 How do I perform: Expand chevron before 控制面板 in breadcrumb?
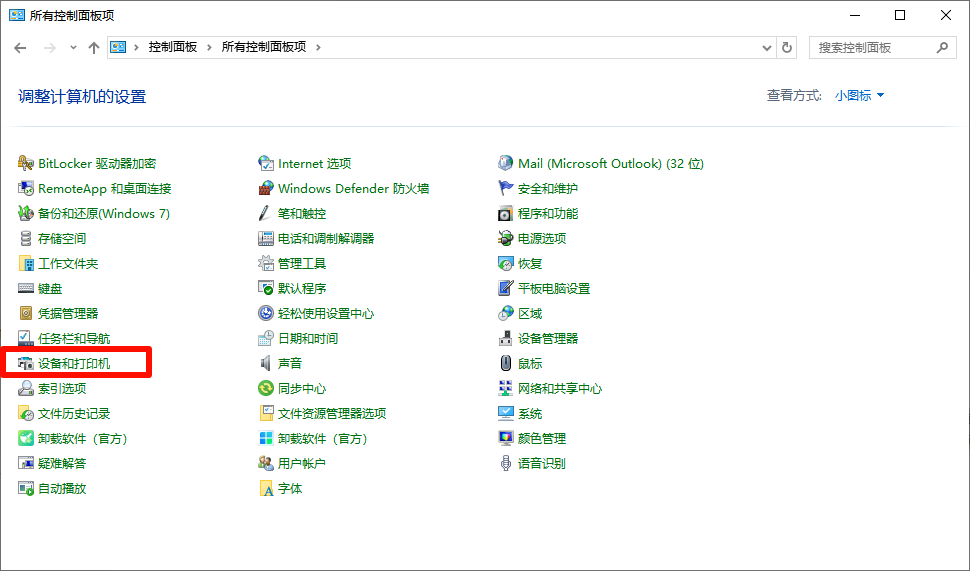click(136, 47)
